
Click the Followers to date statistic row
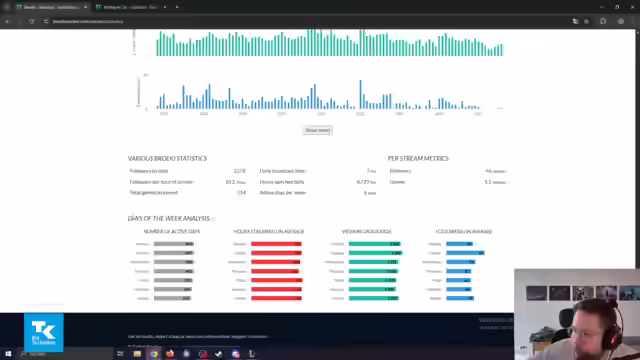click(x=188, y=171)
